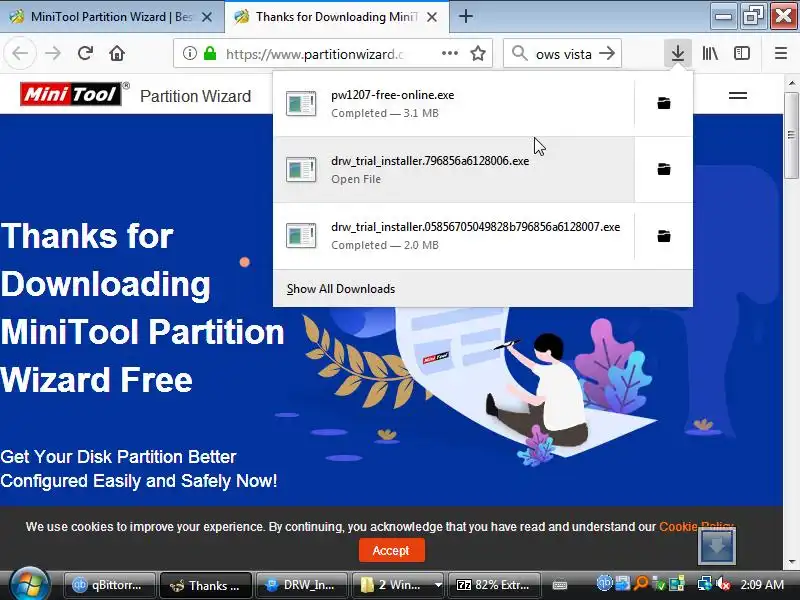
Task: Toggle the browser sidebar
Action: pos(742,53)
